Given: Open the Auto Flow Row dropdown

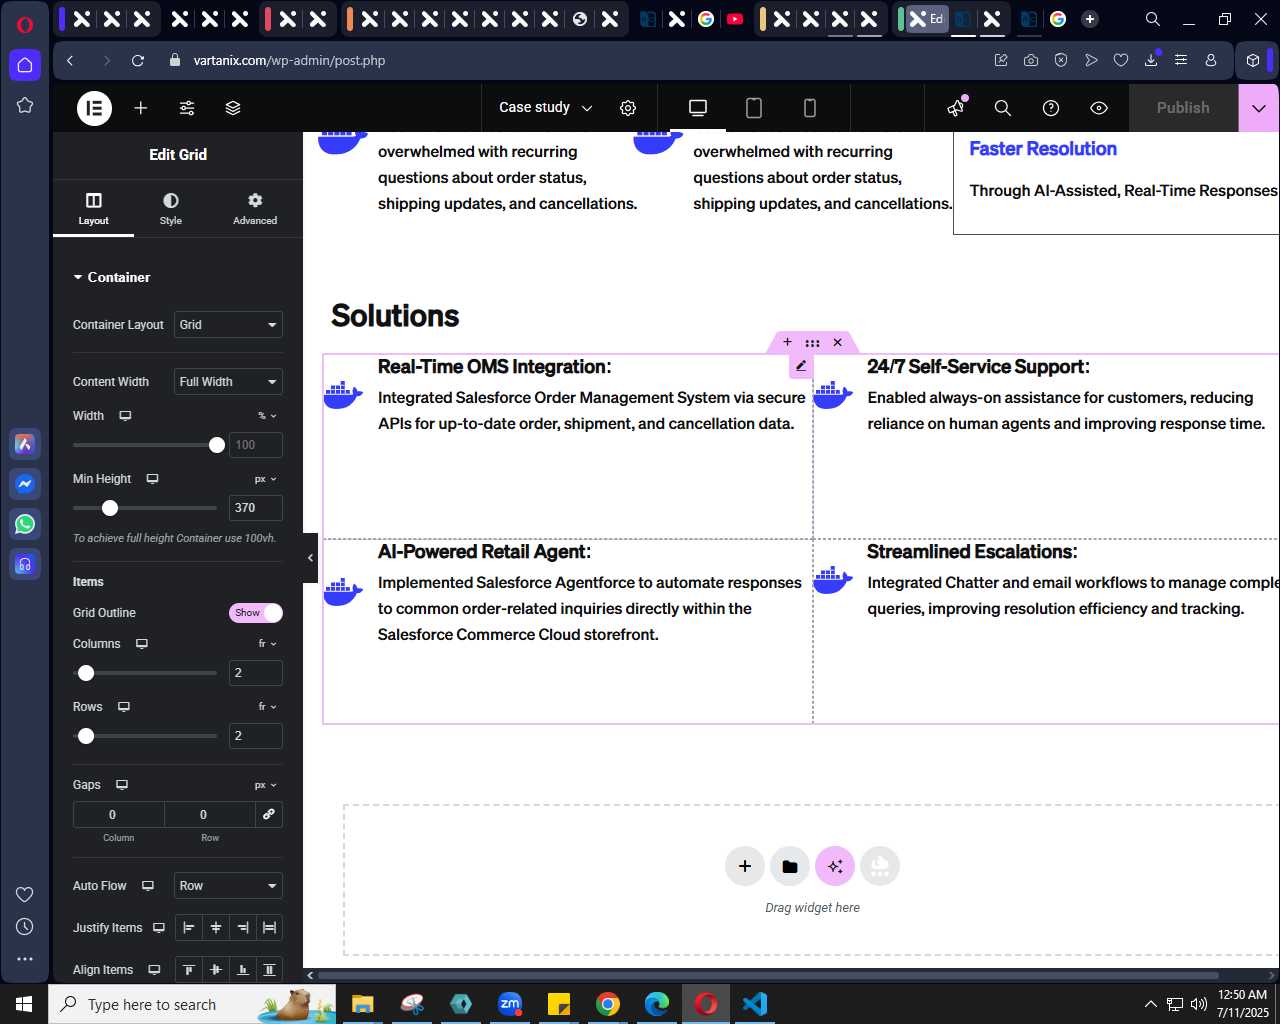Looking at the screenshot, I should [x=228, y=886].
